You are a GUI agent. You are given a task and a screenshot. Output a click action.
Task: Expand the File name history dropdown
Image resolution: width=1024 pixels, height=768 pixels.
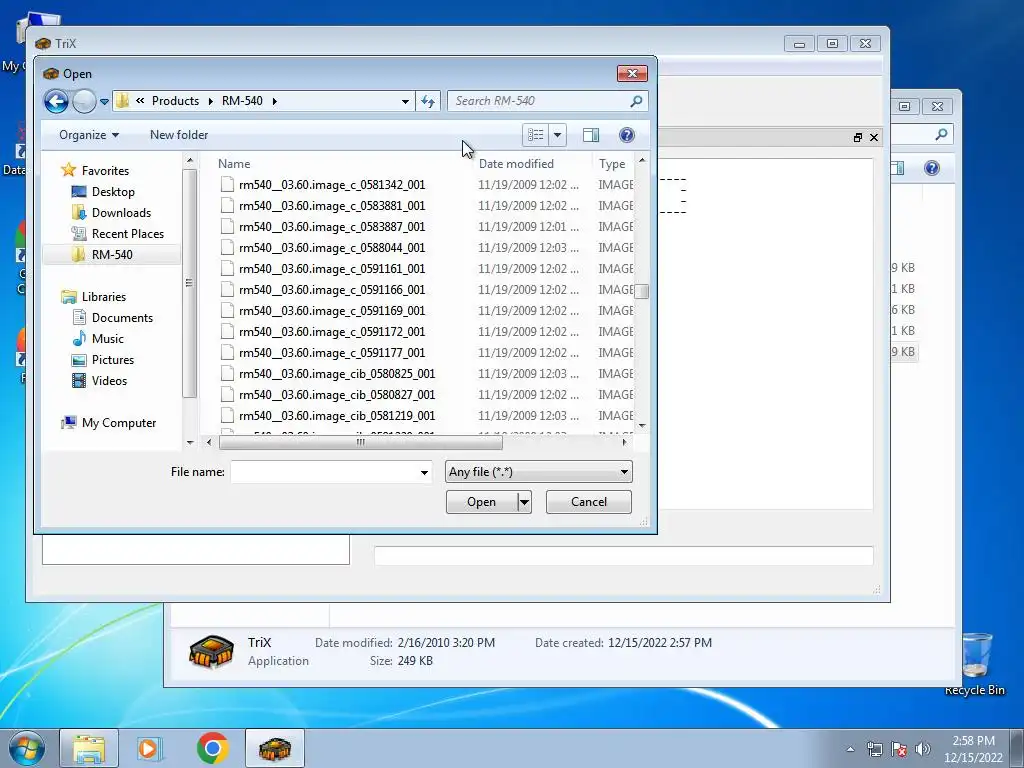(x=424, y=472)
